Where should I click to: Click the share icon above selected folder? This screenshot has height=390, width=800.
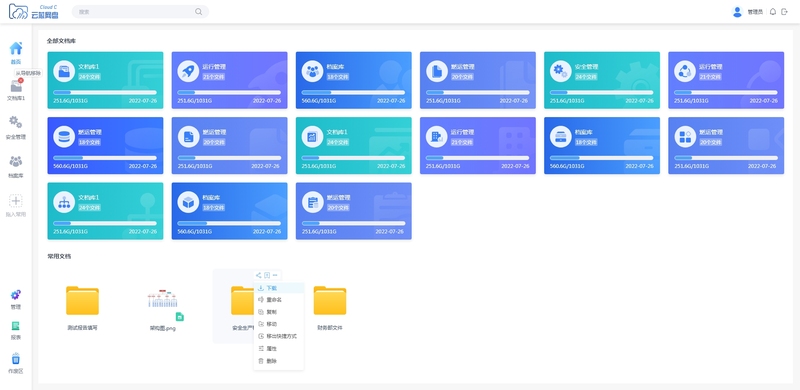259,275
